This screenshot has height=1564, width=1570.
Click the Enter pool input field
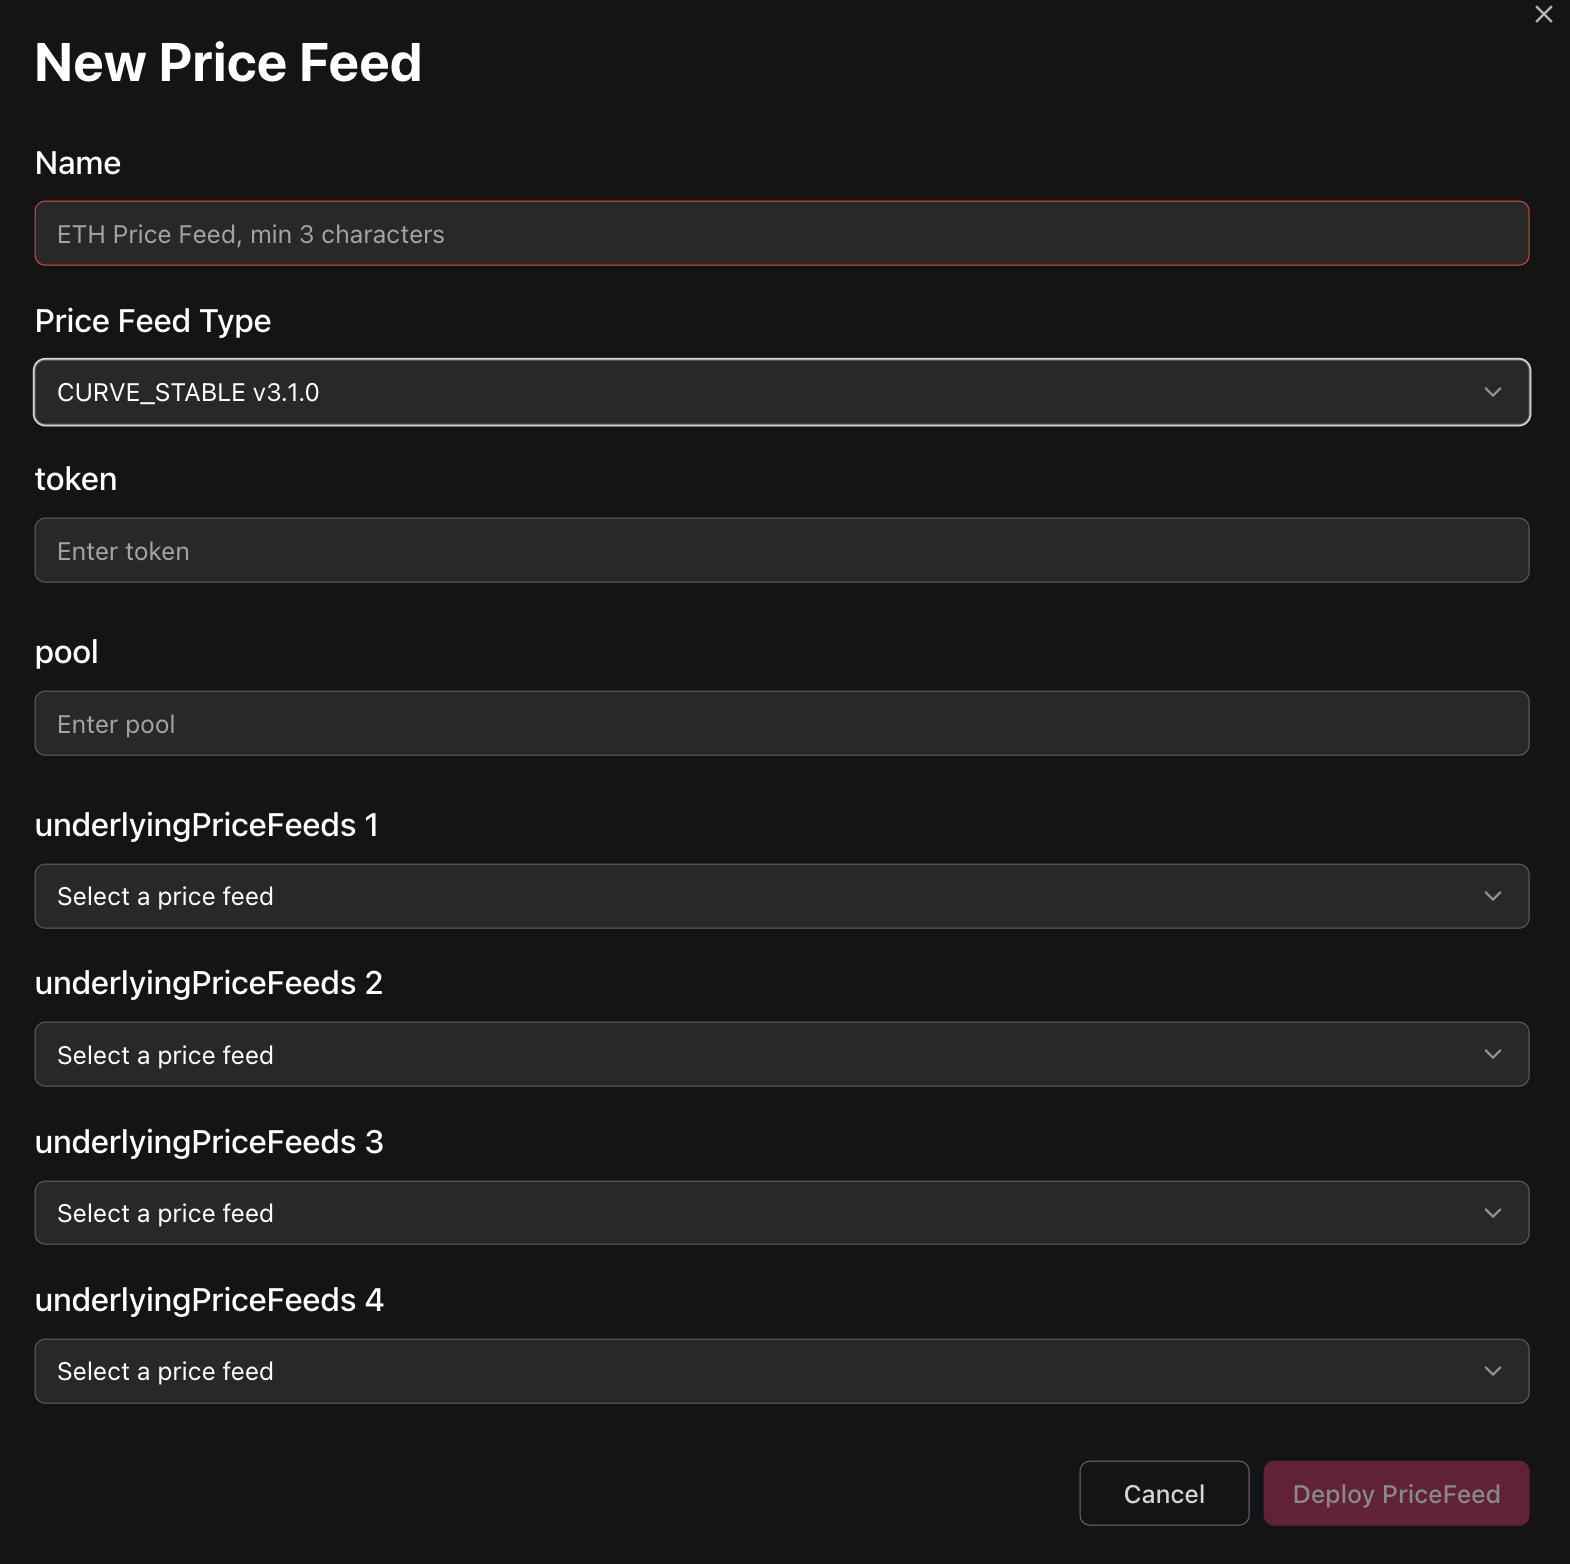(x=780, y=724)
